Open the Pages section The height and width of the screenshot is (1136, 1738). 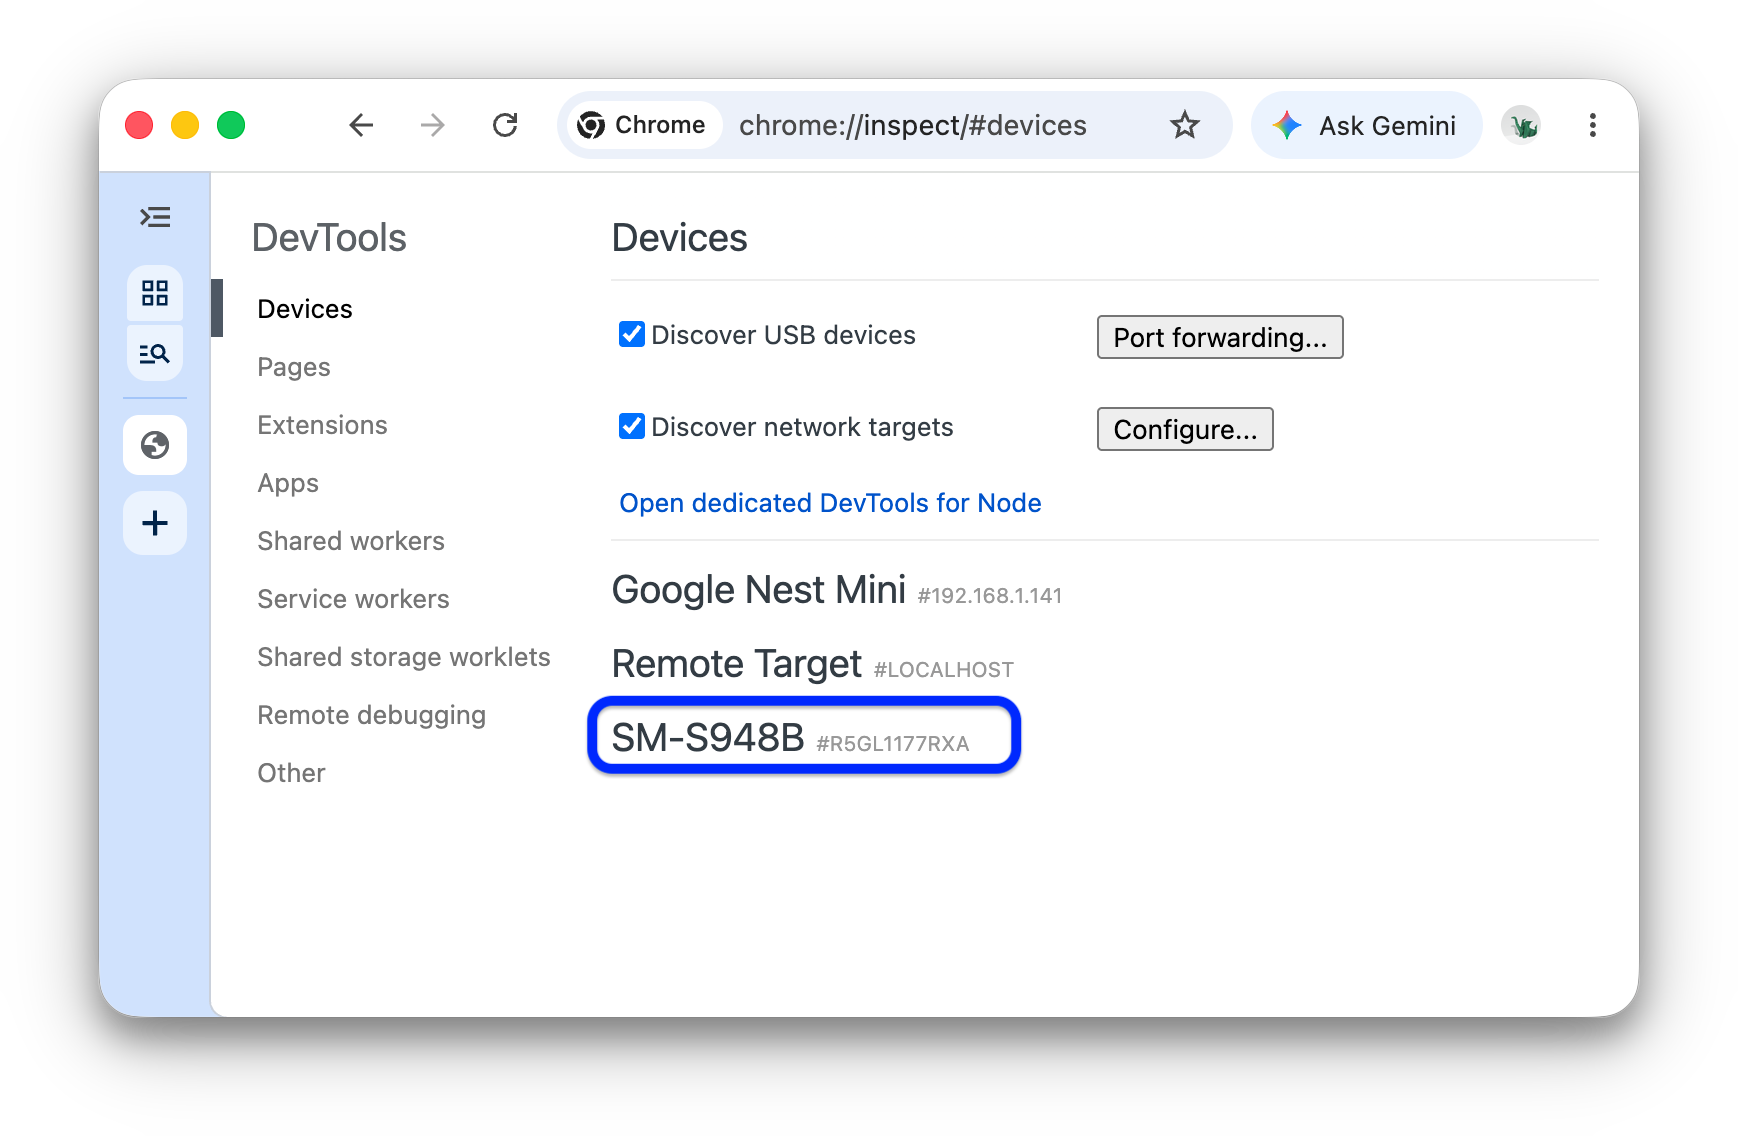coord(294,367)
